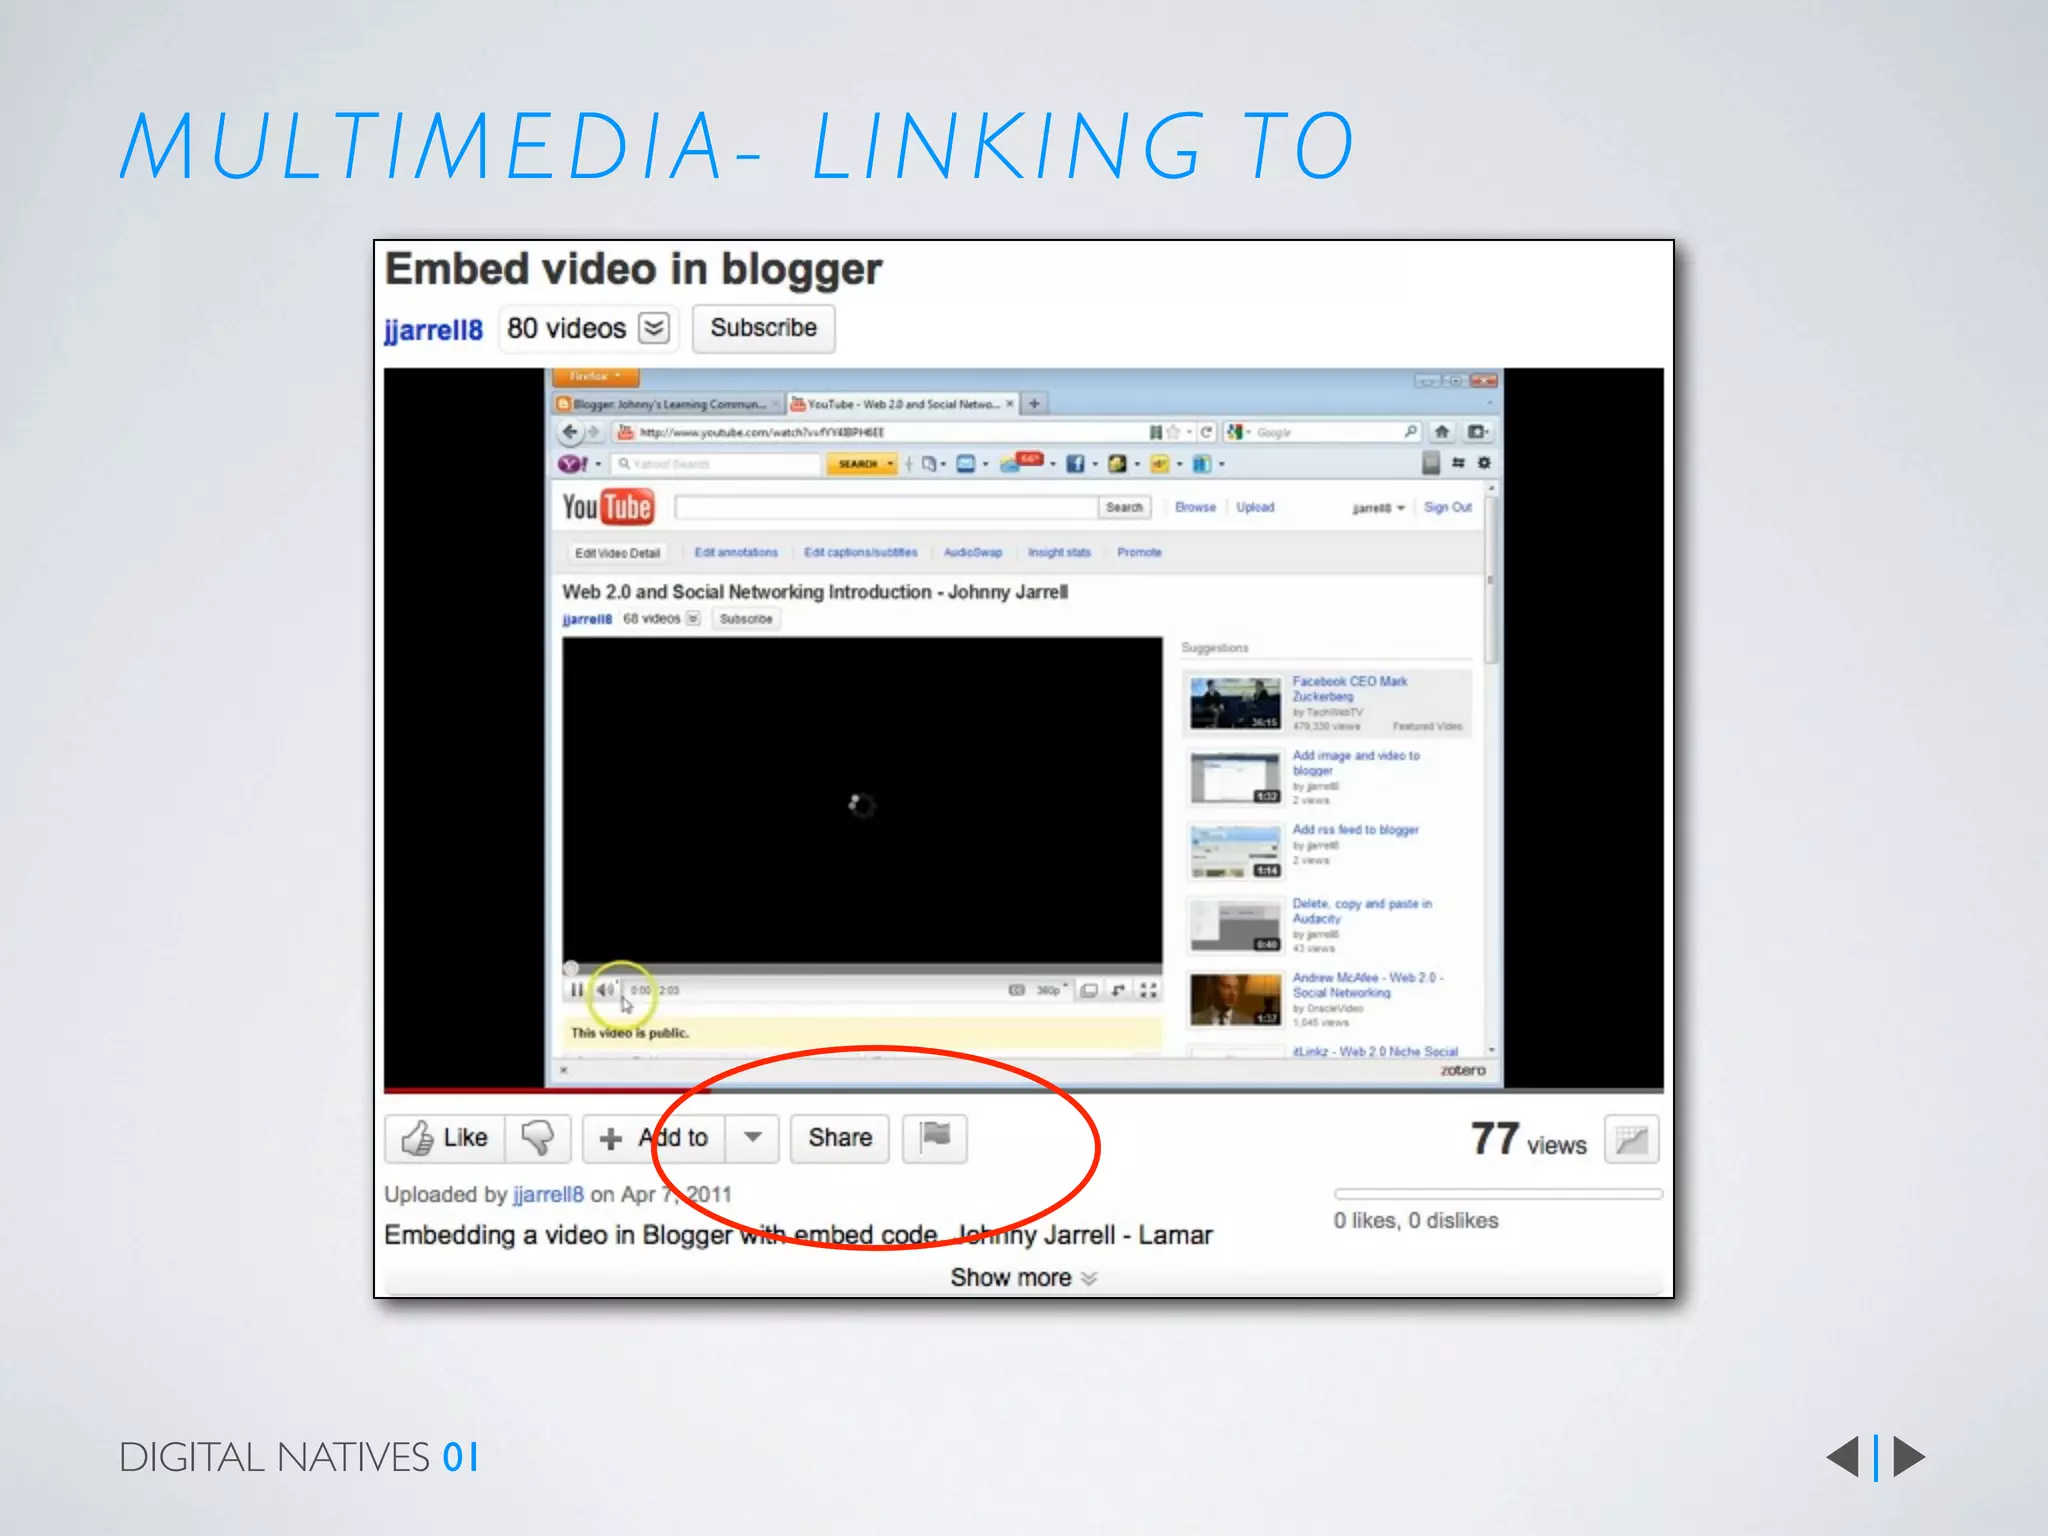2048x1536 pixels.
Task: Click the YouTube search input field
Action: [885, 508]
